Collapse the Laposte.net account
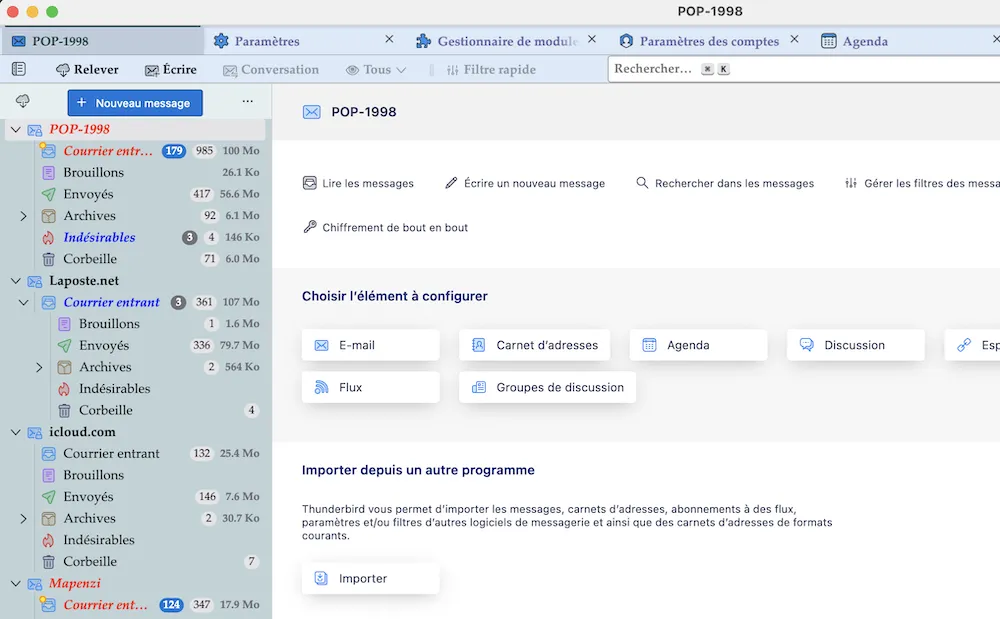Screen dimensions: 1000x619 (x=16, y=281)
